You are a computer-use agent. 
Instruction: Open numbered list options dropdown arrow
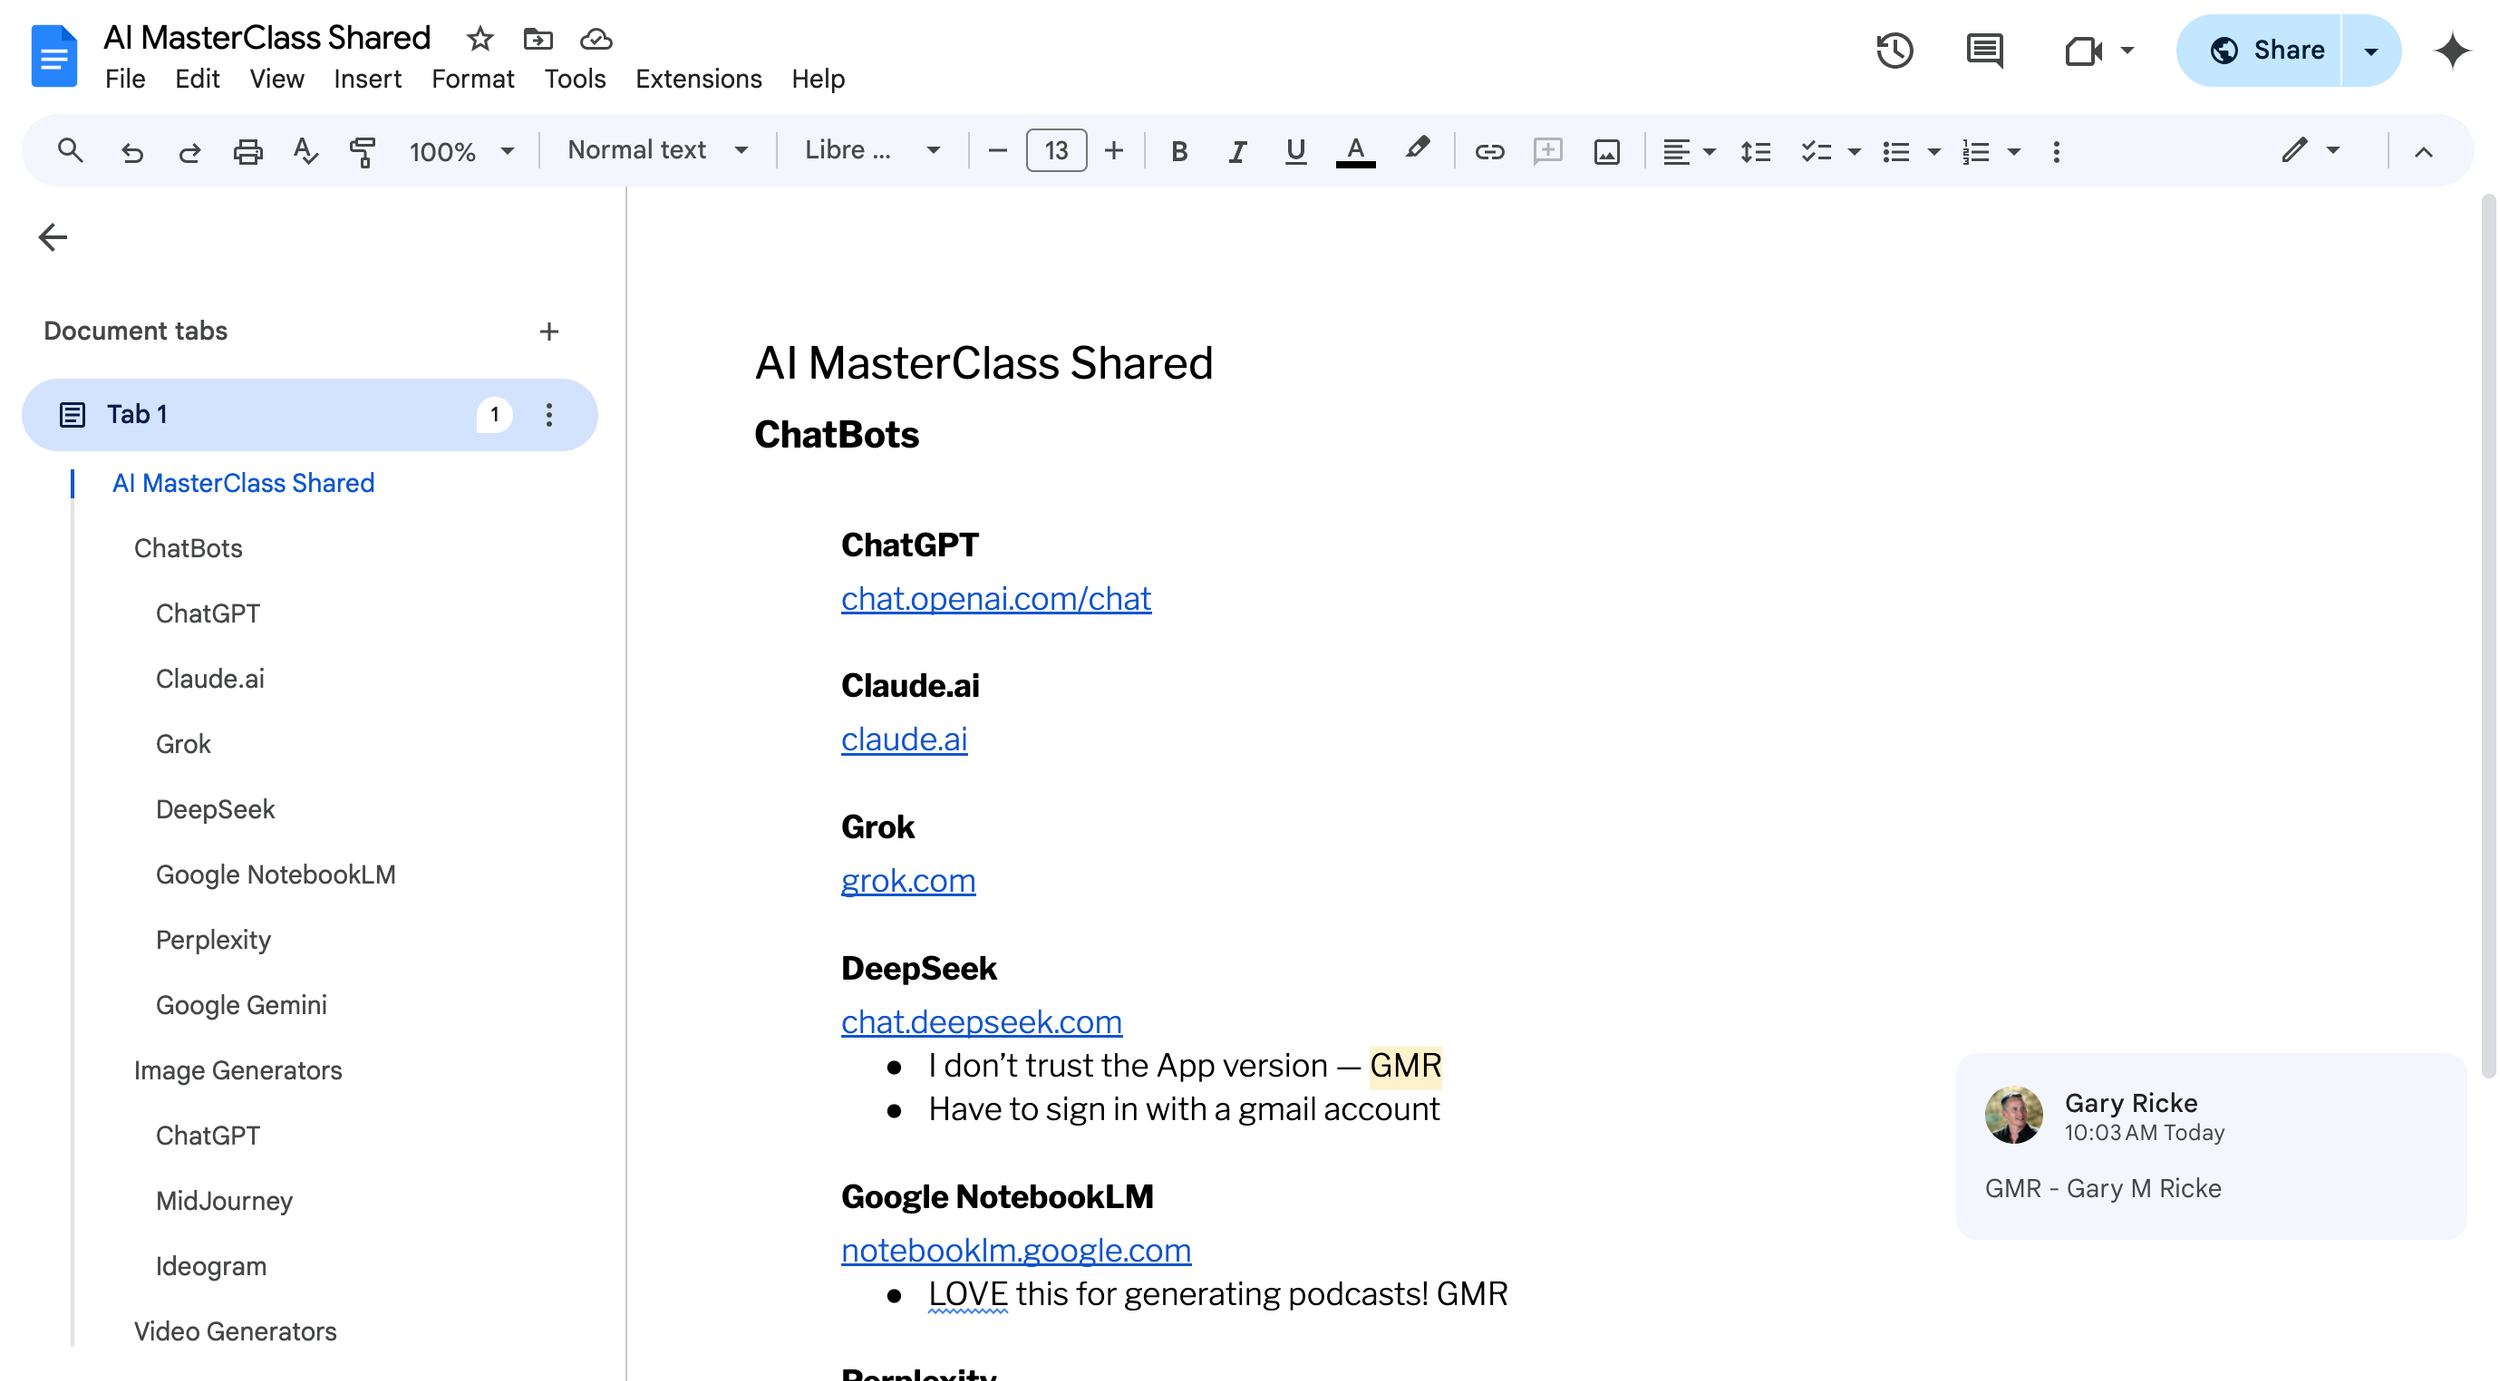(x=2014, y=151)
